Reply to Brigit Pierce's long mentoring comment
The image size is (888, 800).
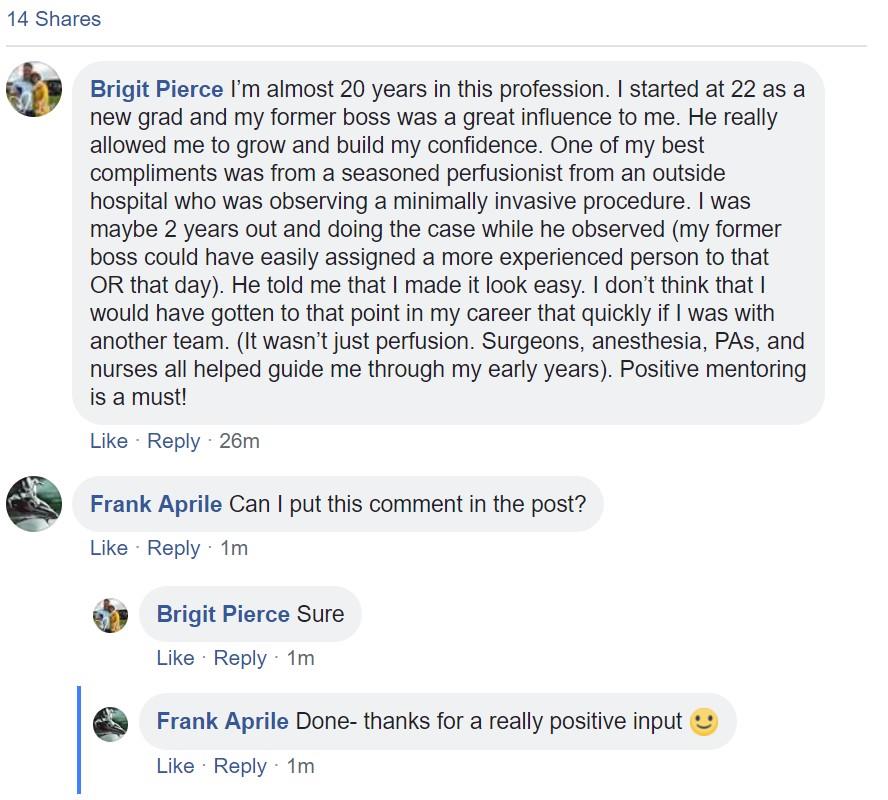coord(173,441)
